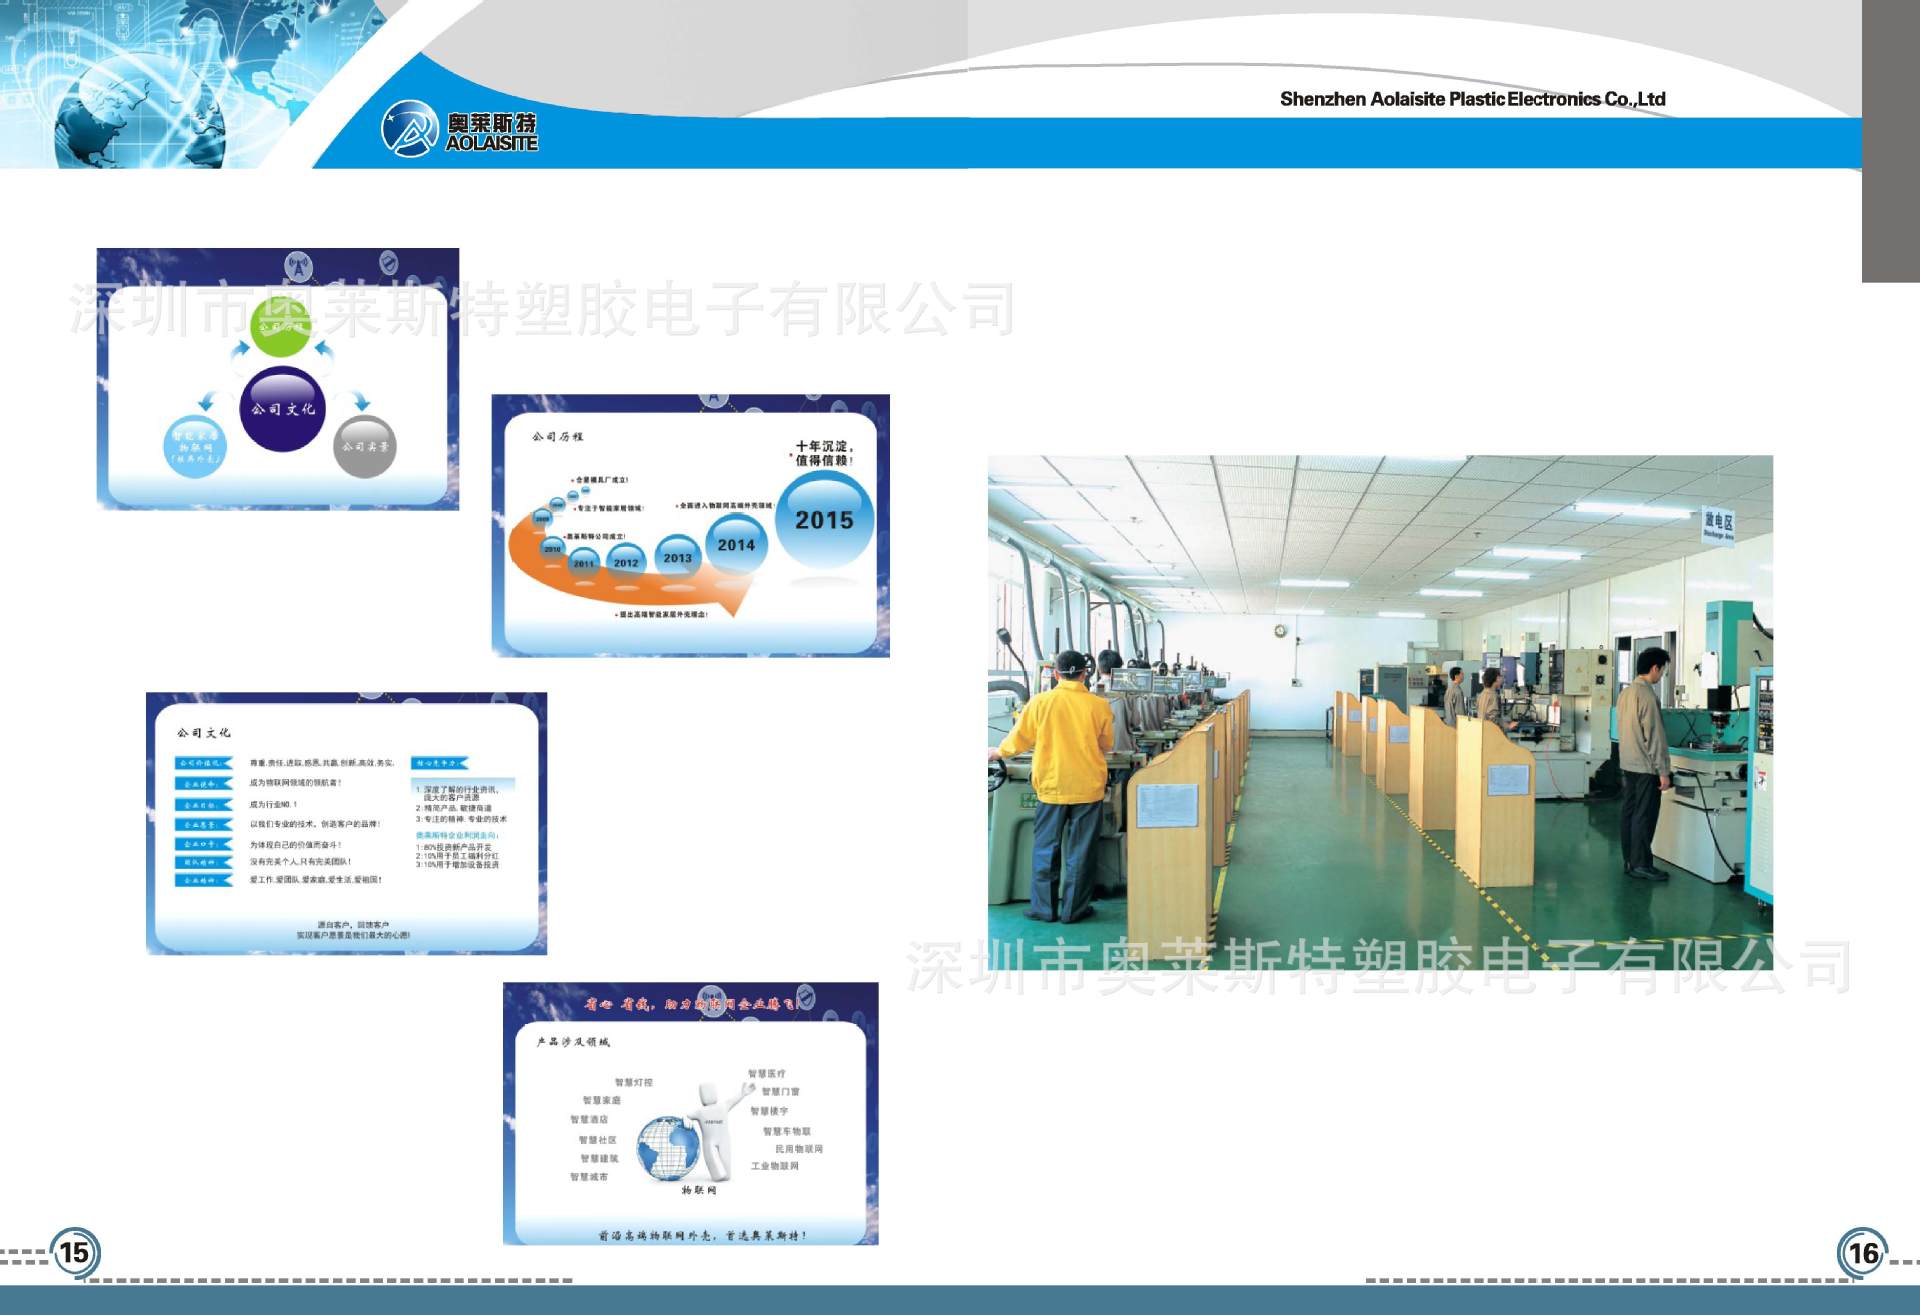
Task: Click the purple 公司文化 circle
Action: [x=283, y=409]
